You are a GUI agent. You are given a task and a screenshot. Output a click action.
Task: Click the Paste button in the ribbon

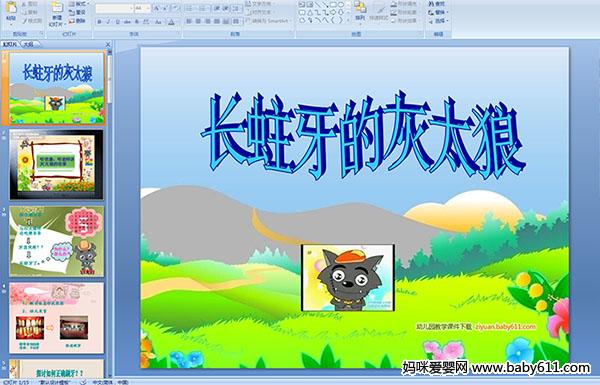tap(11, 13)
